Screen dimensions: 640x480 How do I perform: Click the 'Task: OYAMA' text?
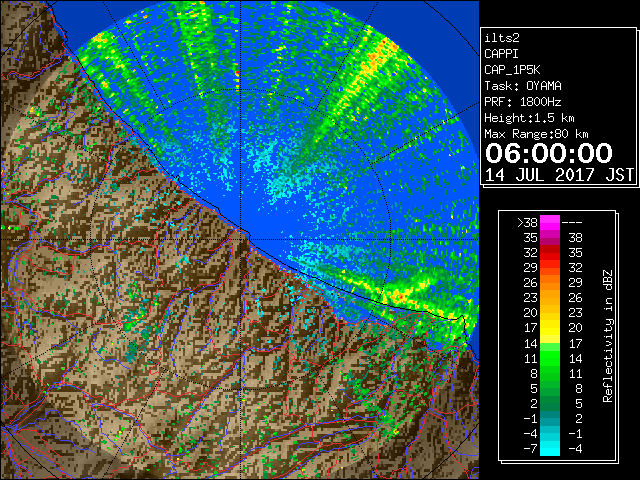(523, 86)
